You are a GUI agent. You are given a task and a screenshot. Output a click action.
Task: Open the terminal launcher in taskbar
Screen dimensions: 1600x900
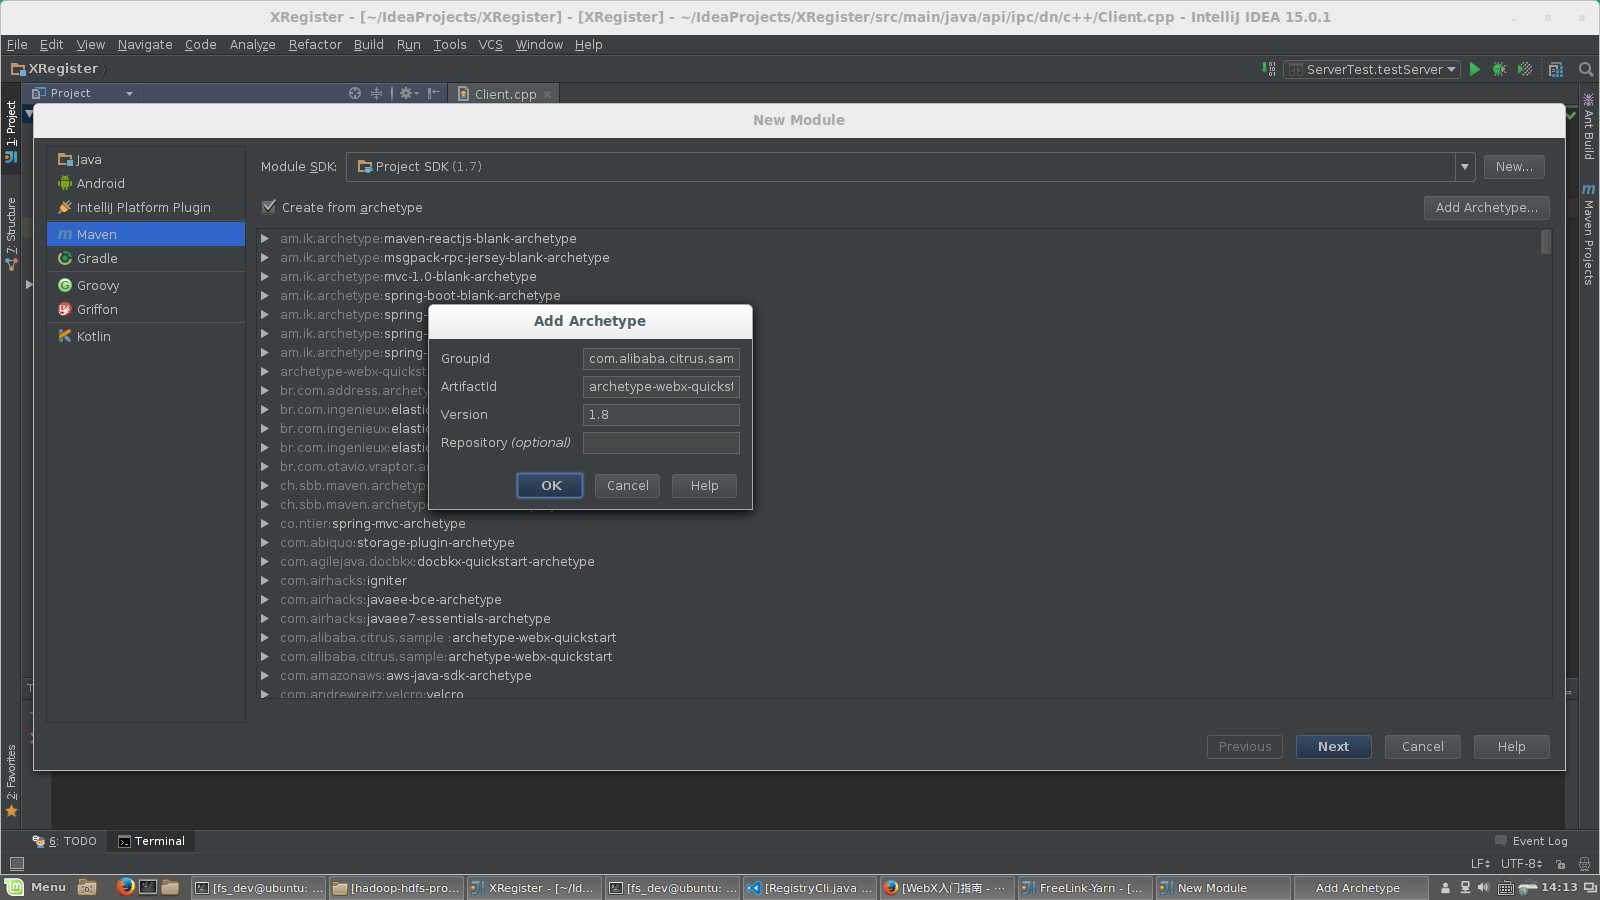tap(148, 887)
